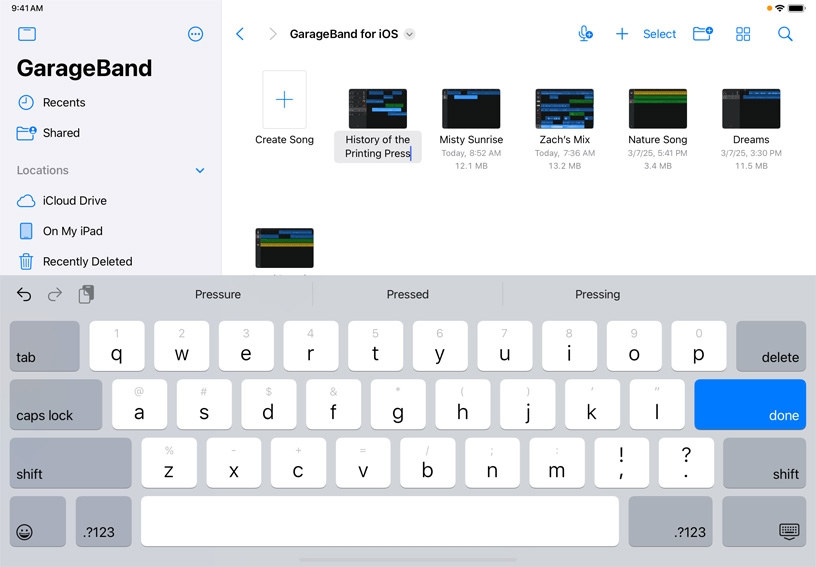The image size is (816, 567).
Task: Go back to previous folder
Action: coord(240,34)
